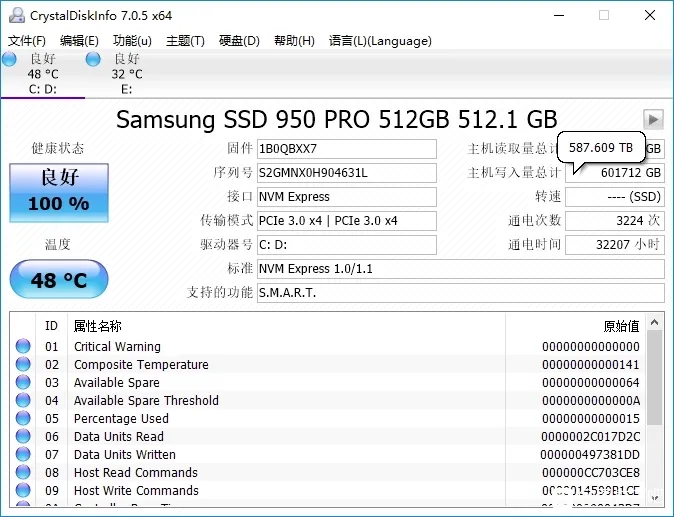Click the 原始值 column header
Image resolution: width=674 pixels, height=517 pixels.
575,326
